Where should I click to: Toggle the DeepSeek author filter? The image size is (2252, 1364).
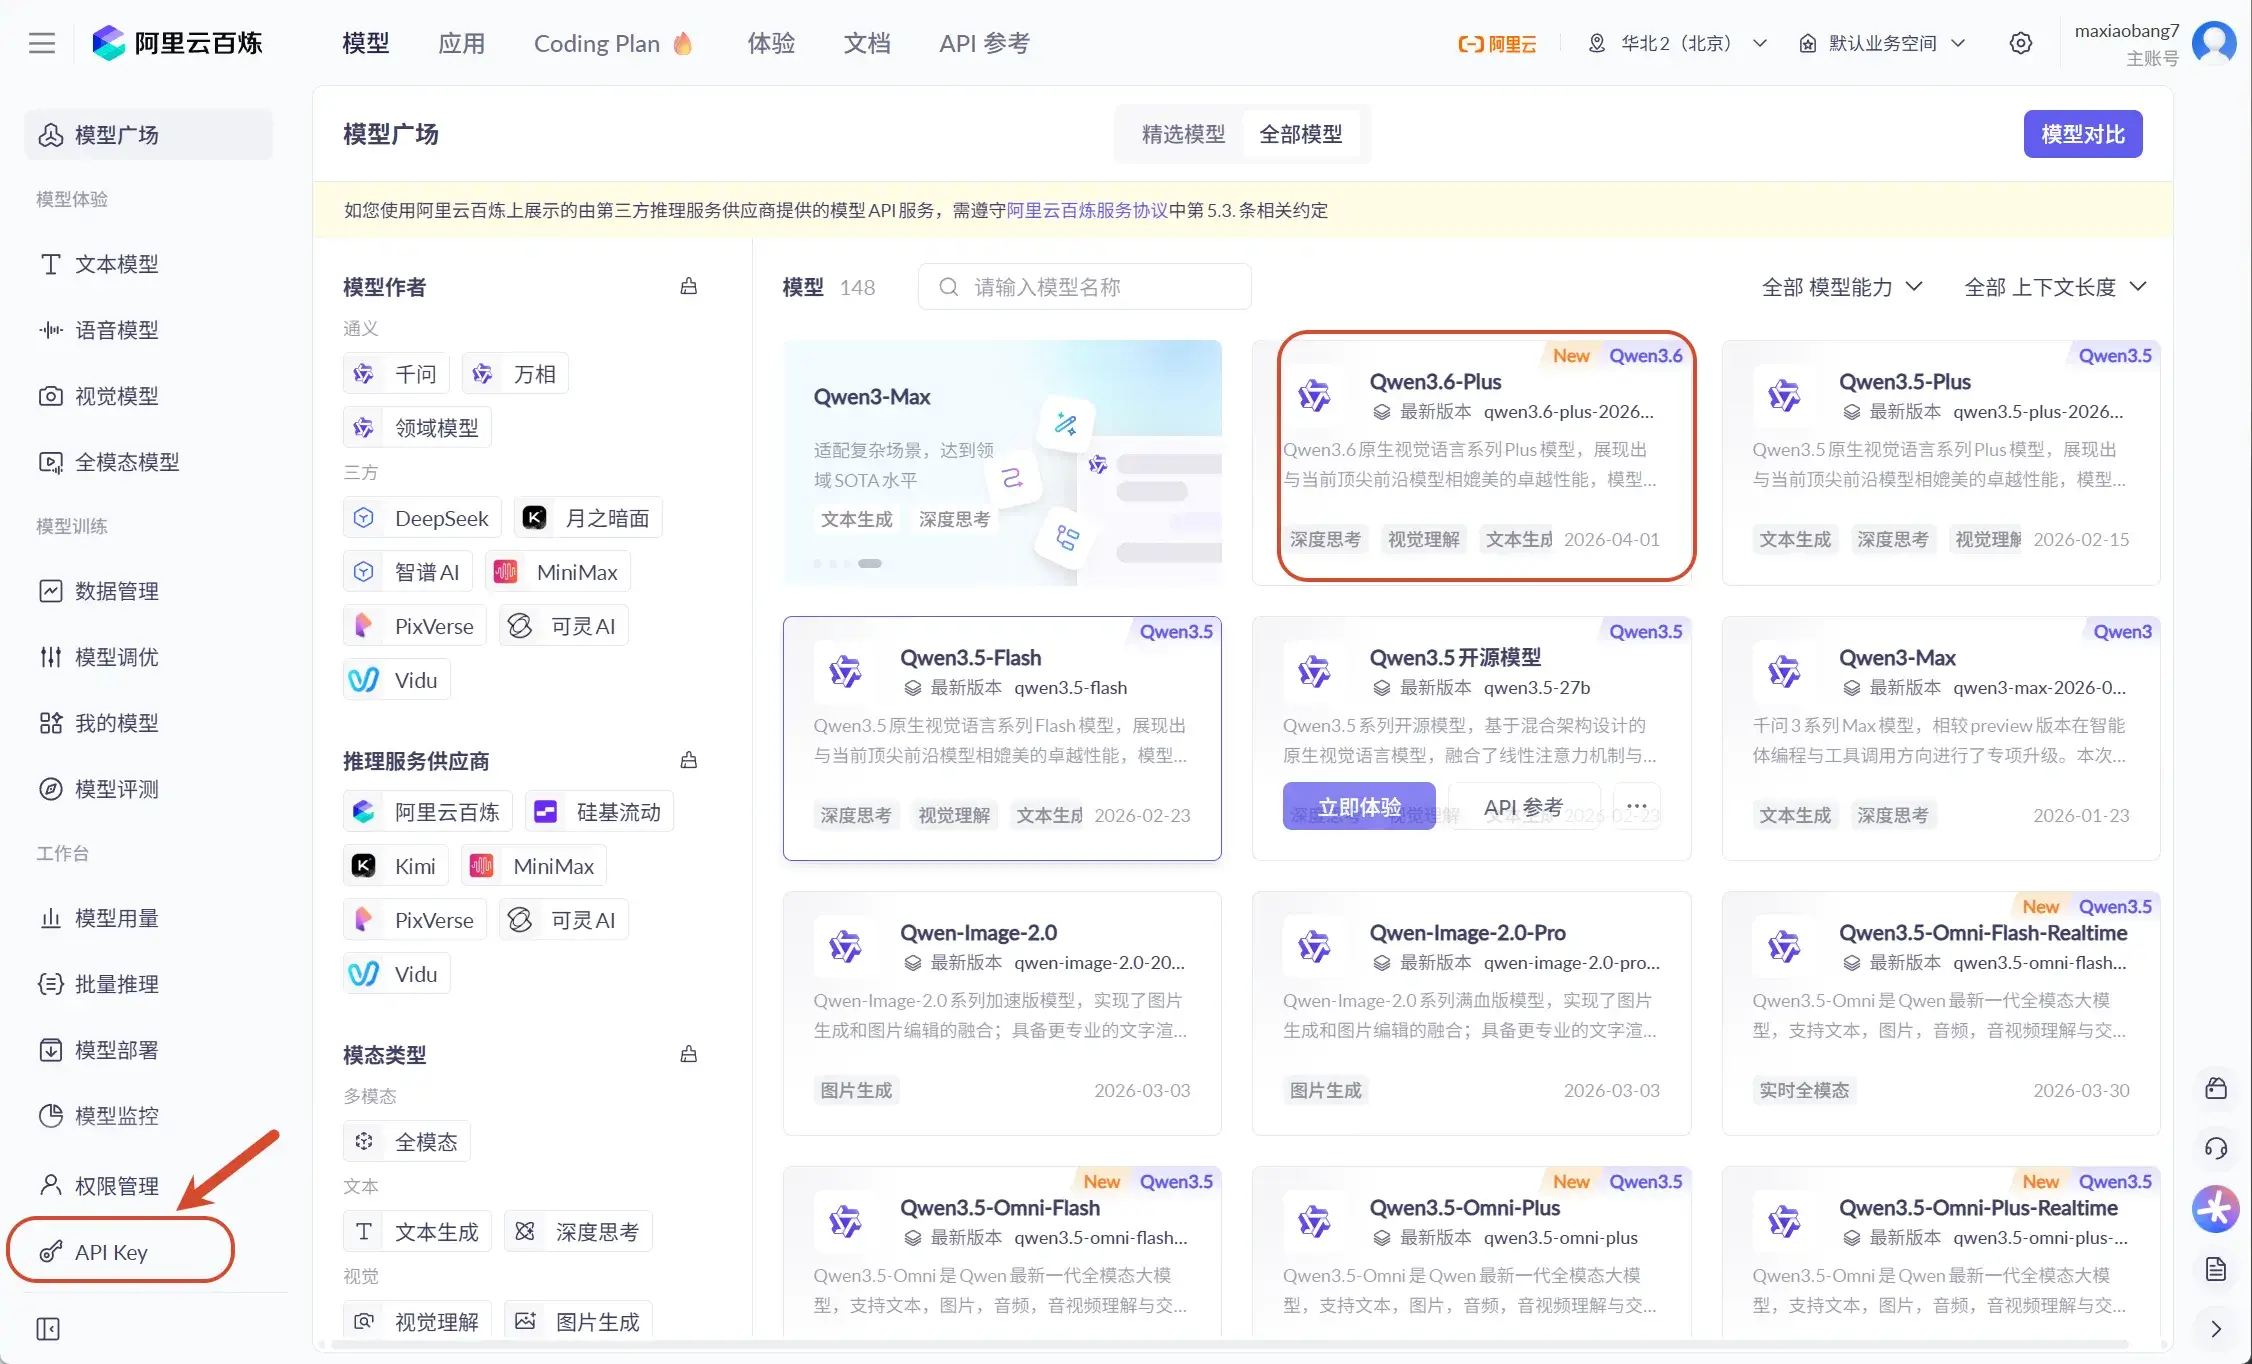coord(421,518)
